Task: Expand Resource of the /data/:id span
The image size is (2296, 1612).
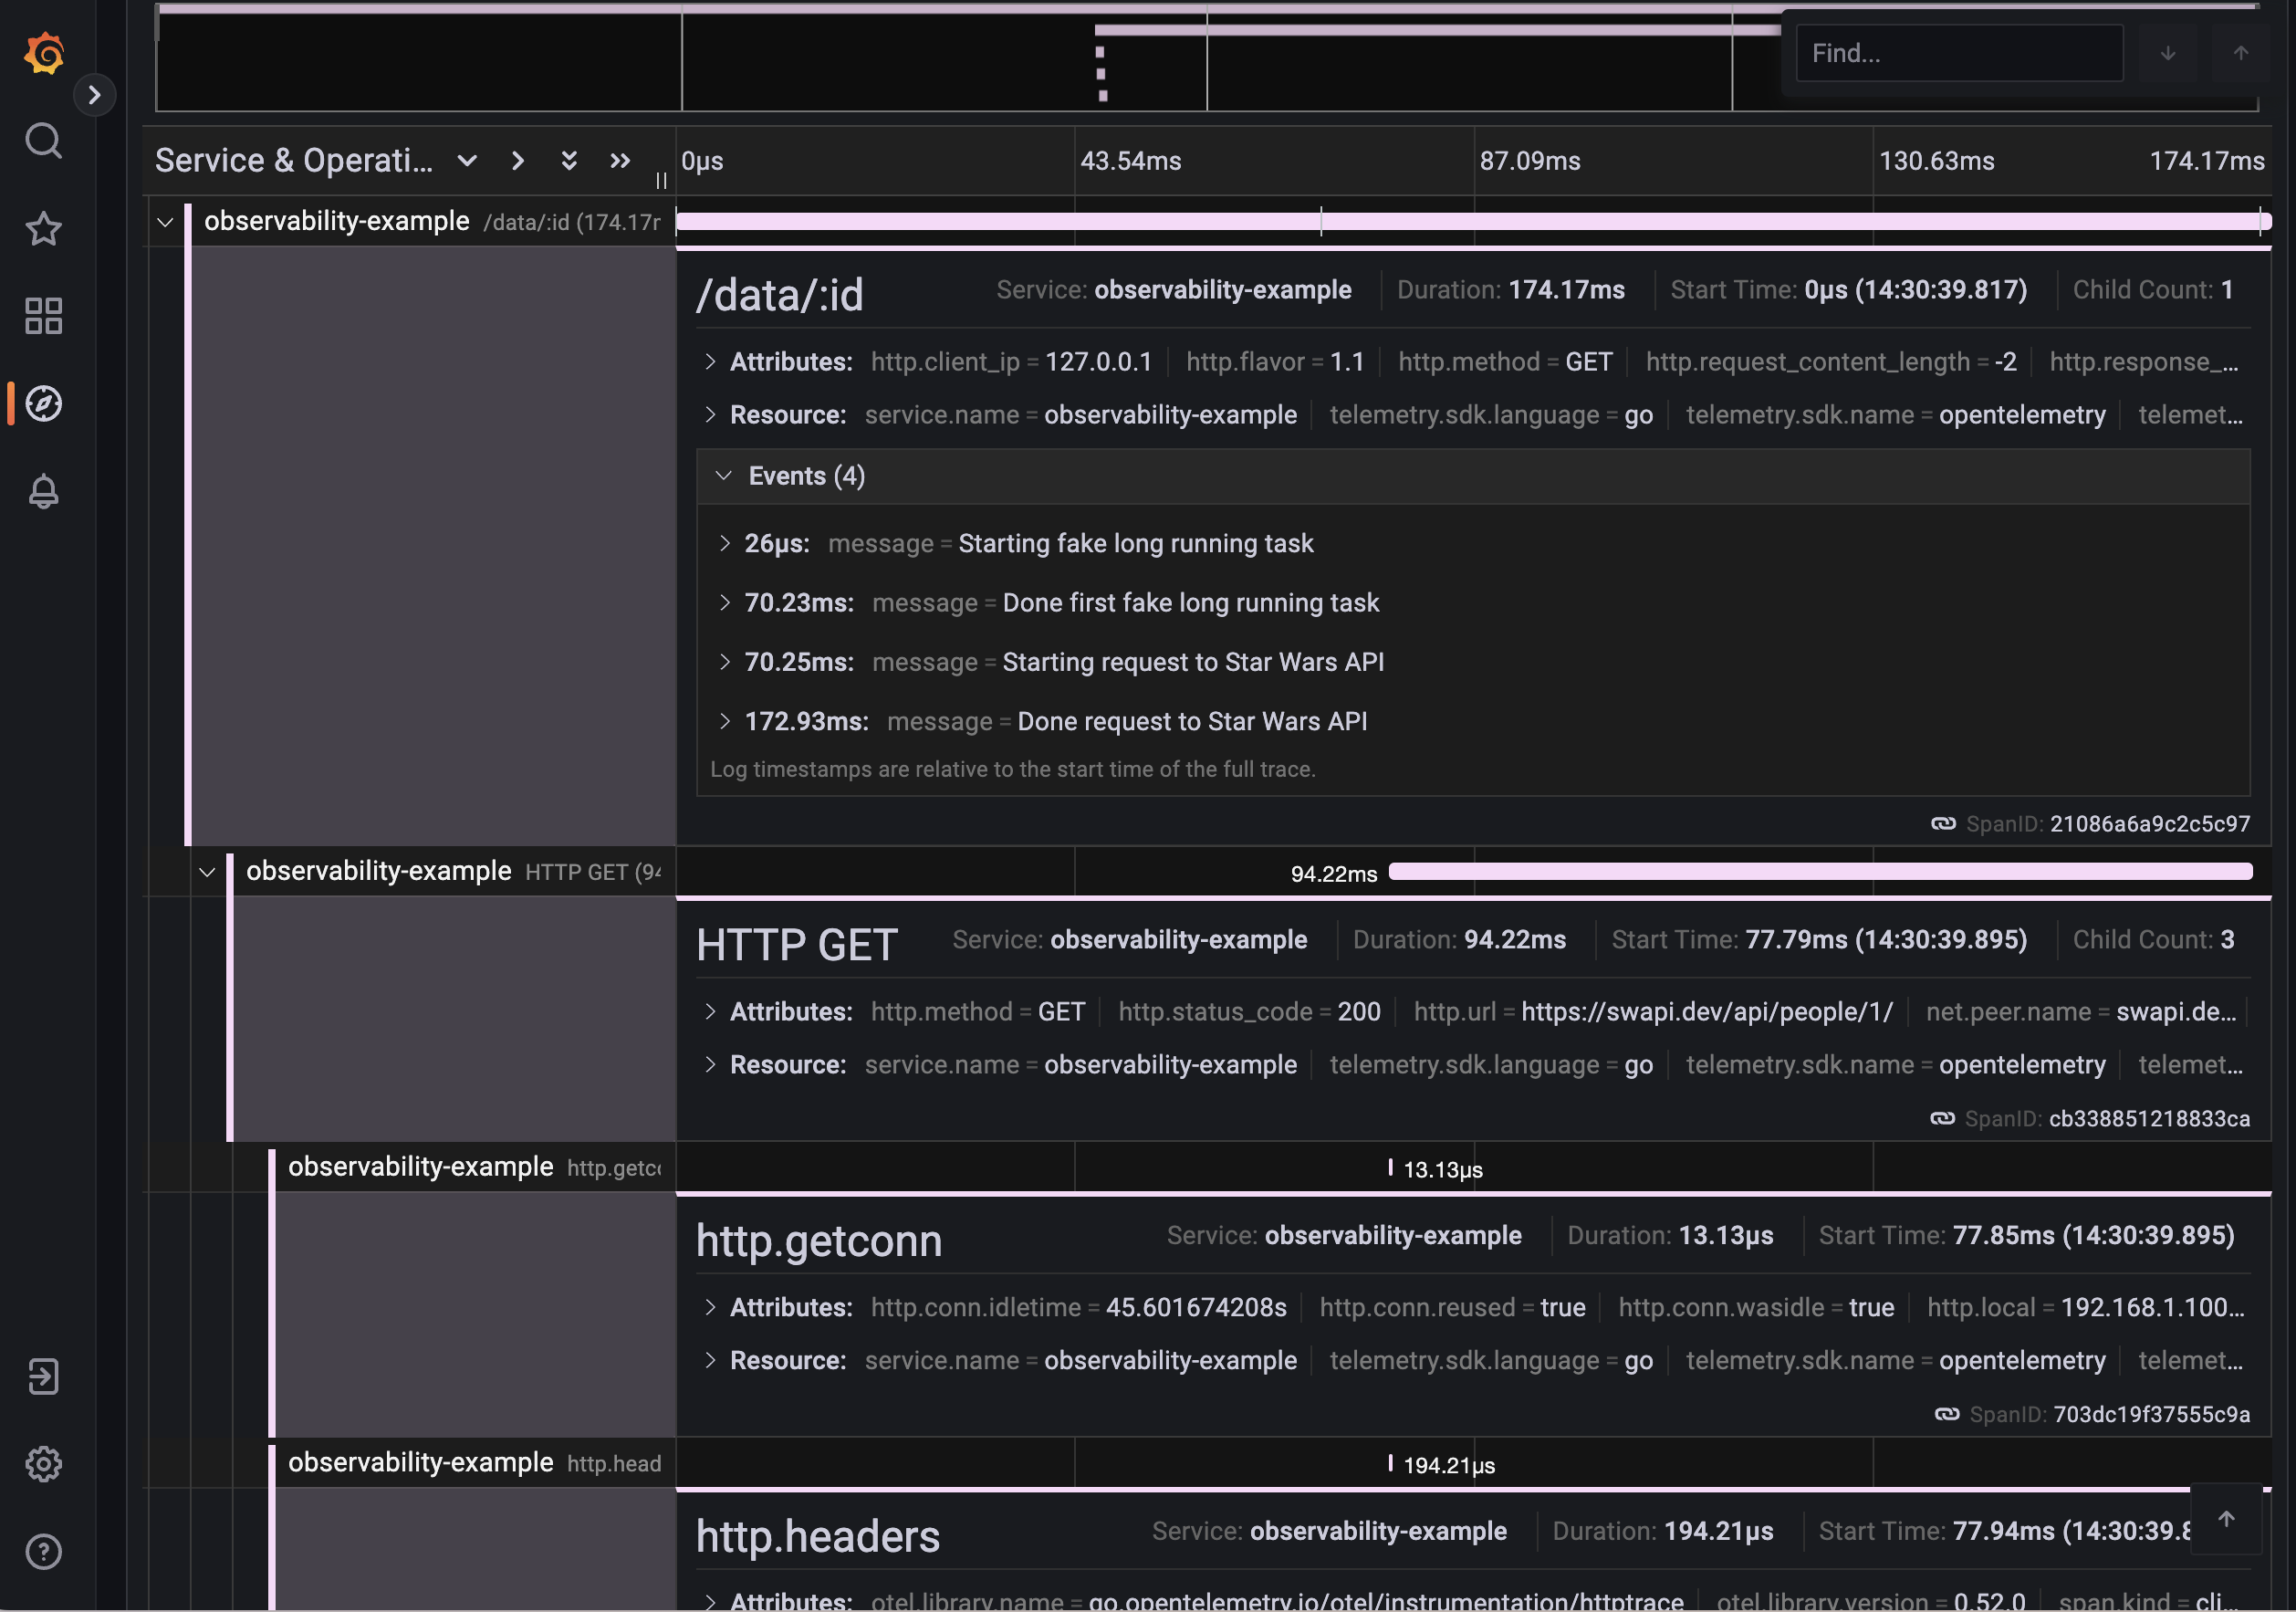Action: coord(710,415)
